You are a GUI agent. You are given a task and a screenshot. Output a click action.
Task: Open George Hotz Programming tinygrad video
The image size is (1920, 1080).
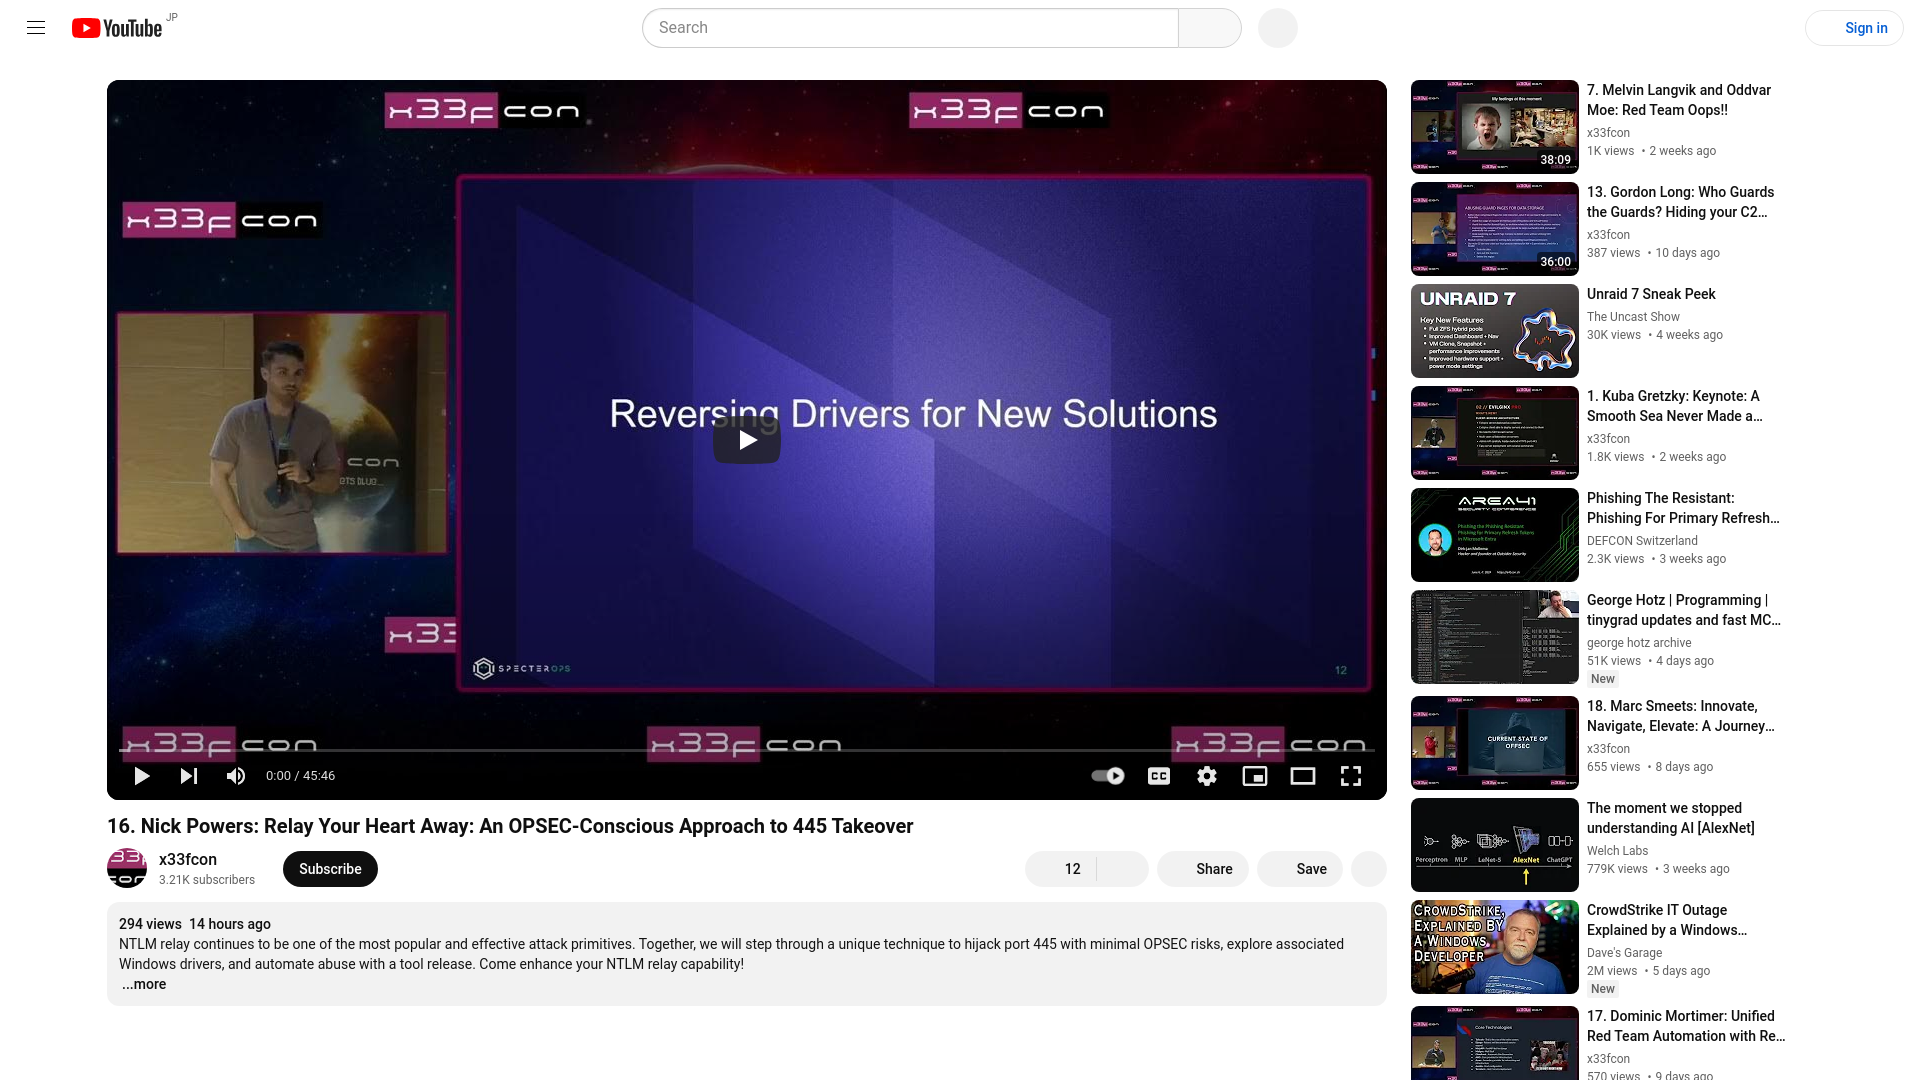click(x=1685, y=610)
